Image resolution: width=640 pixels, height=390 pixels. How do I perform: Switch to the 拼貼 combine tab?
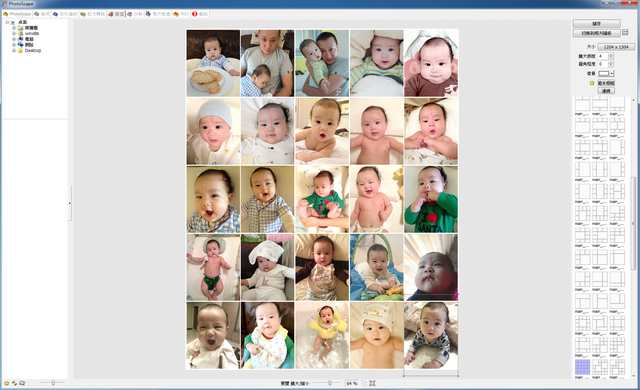point(135,14)
